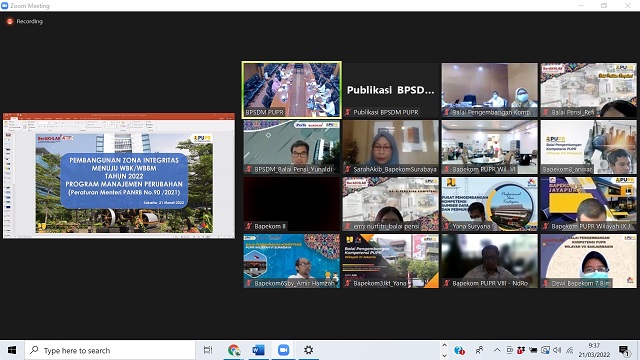The image size is (640, 360).
Task: Open the Action Center notification icon
Action: pyautogui.click(x=624, y=350)
